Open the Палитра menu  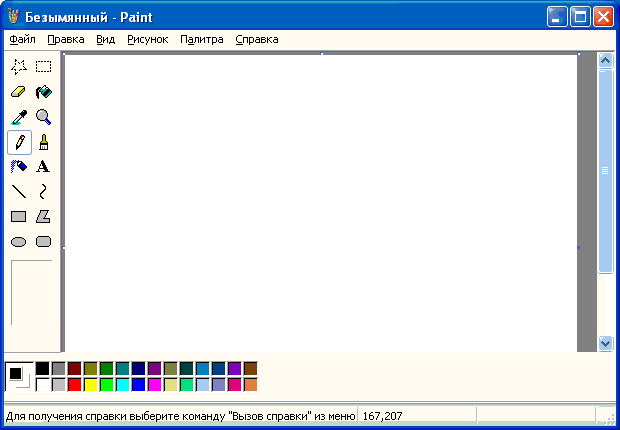tap(202, 40)
